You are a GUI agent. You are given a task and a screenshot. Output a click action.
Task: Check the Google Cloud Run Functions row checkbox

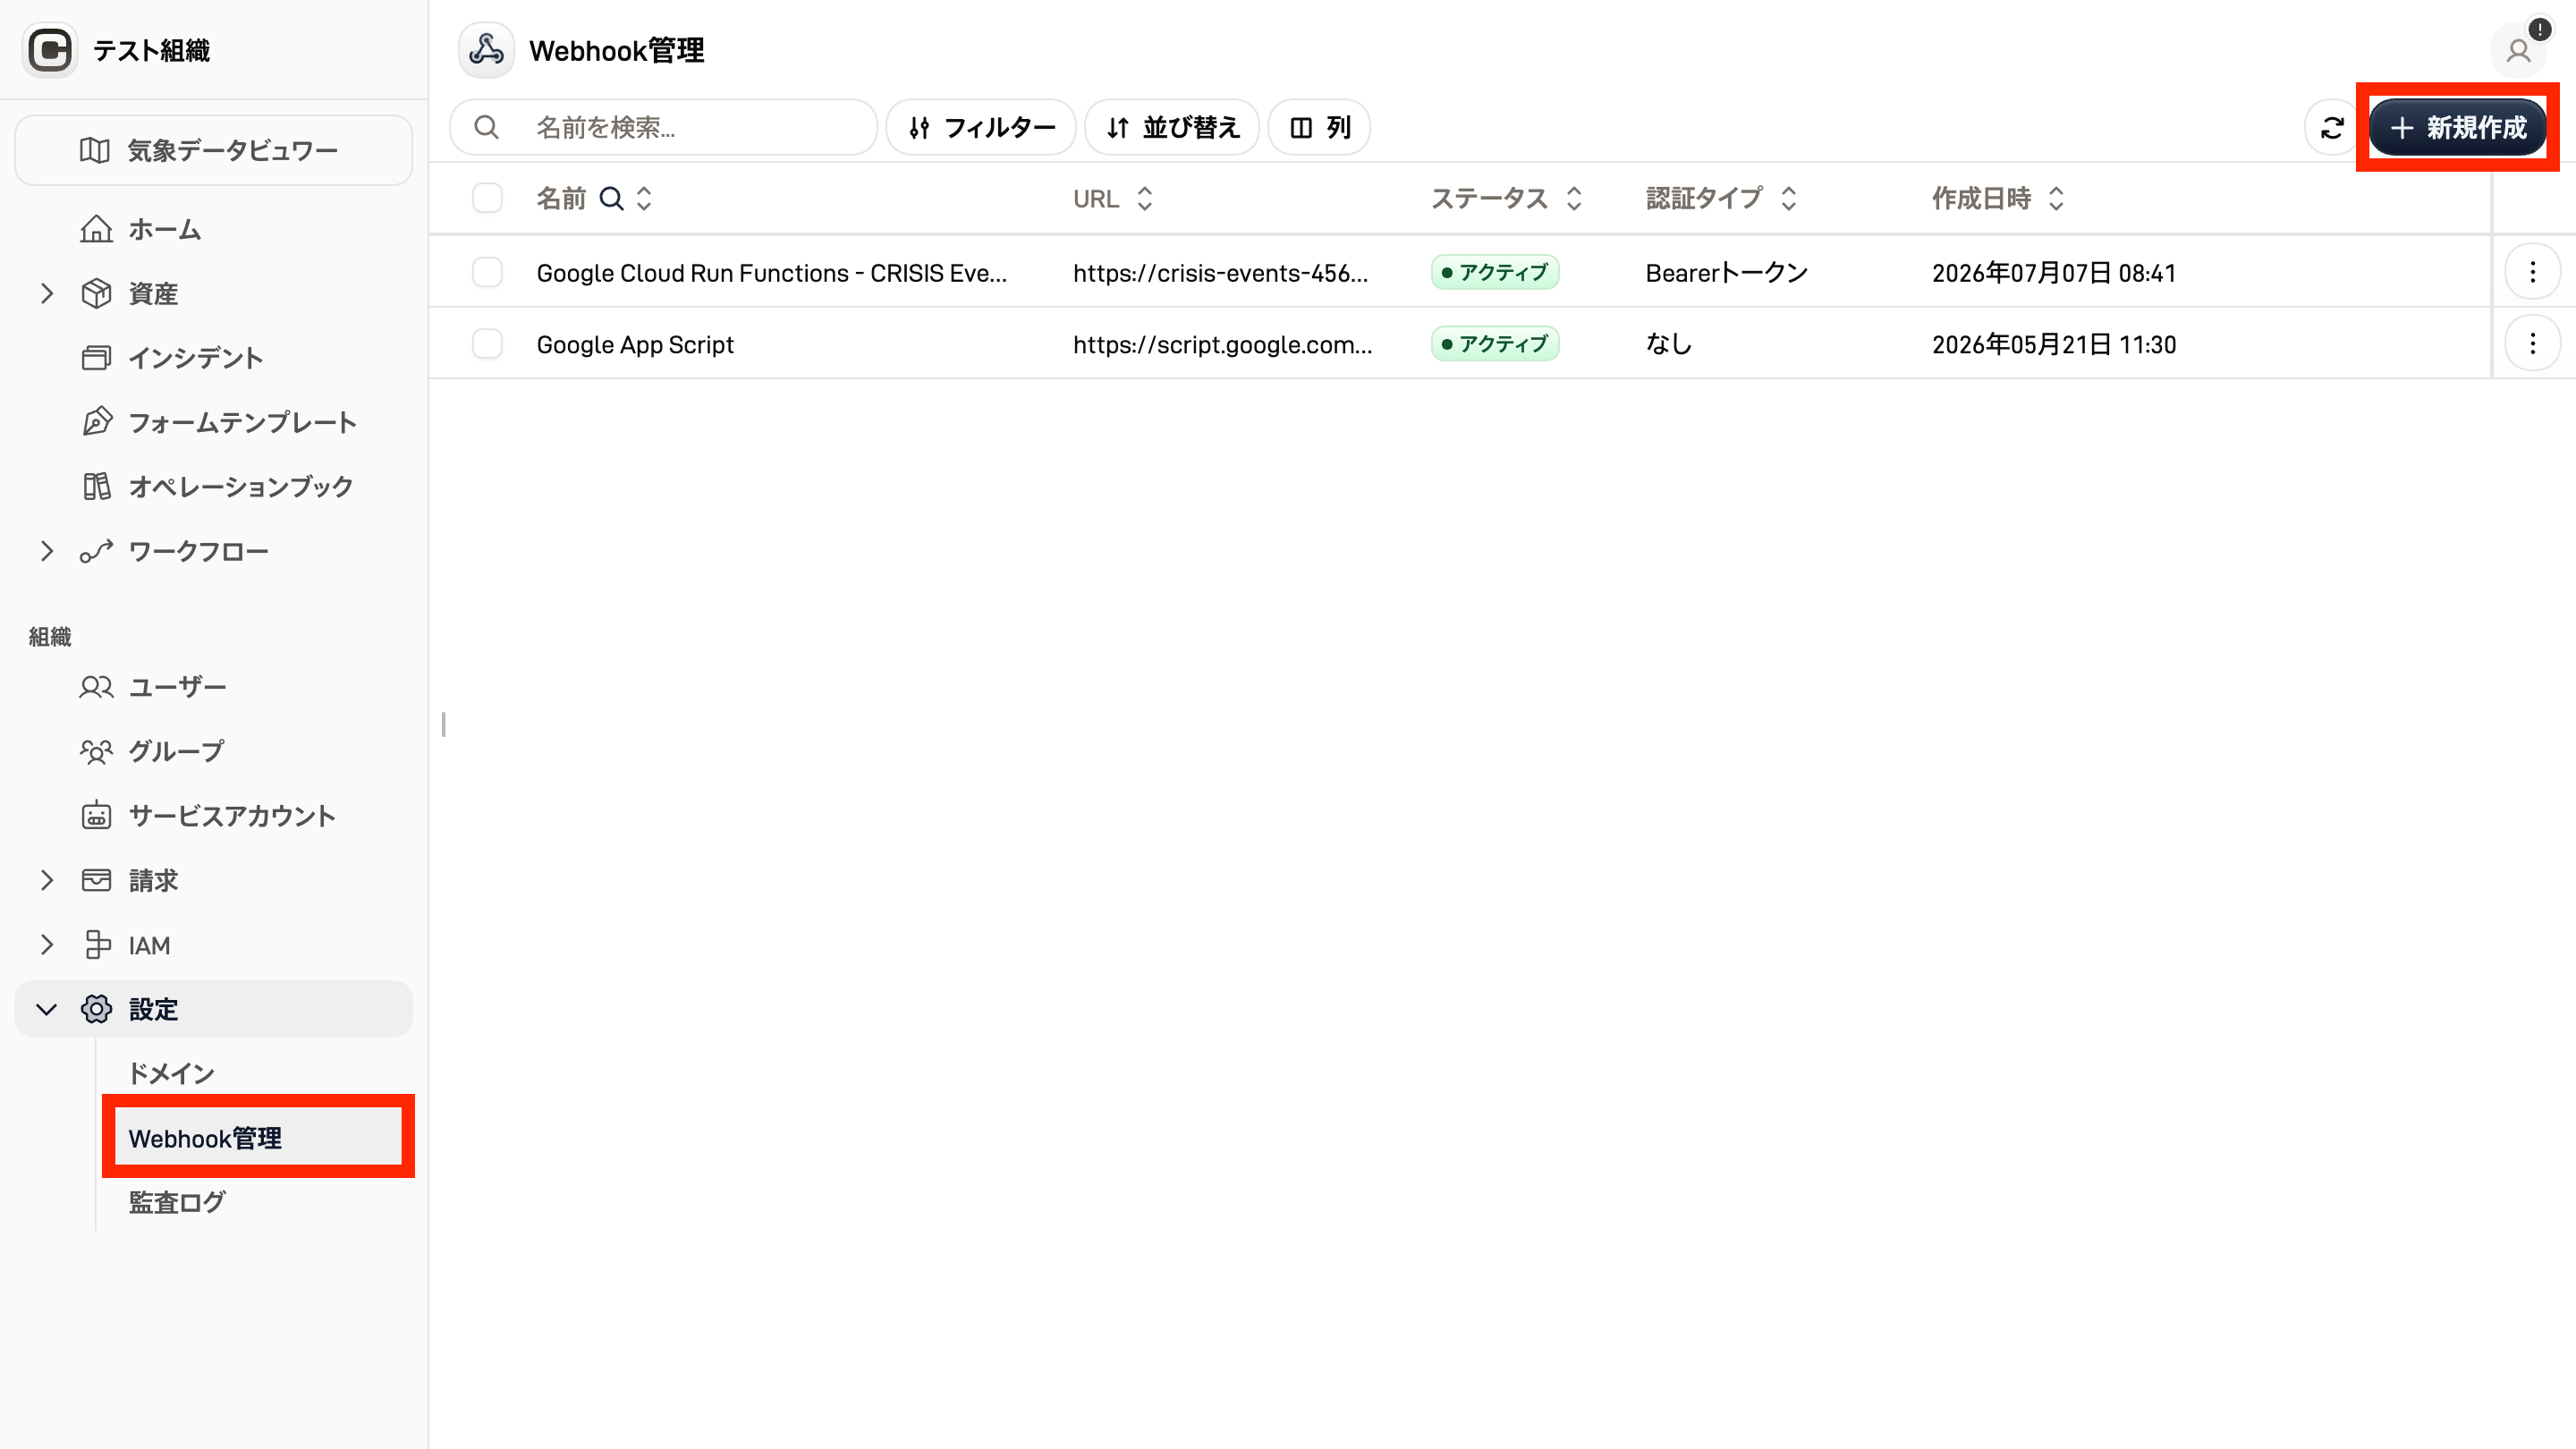487,272
